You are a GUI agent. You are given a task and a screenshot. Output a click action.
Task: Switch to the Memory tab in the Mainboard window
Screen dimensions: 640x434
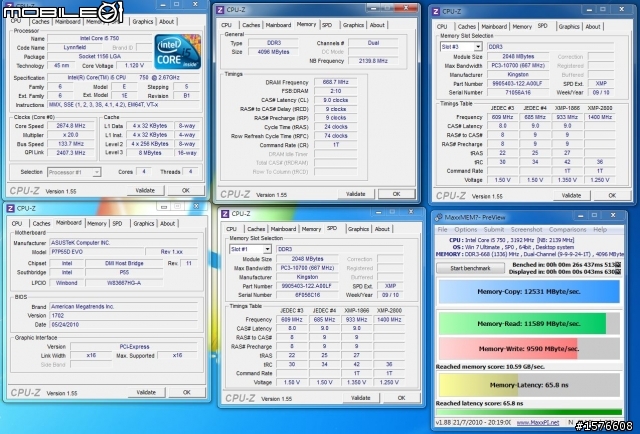pos(97,223)
